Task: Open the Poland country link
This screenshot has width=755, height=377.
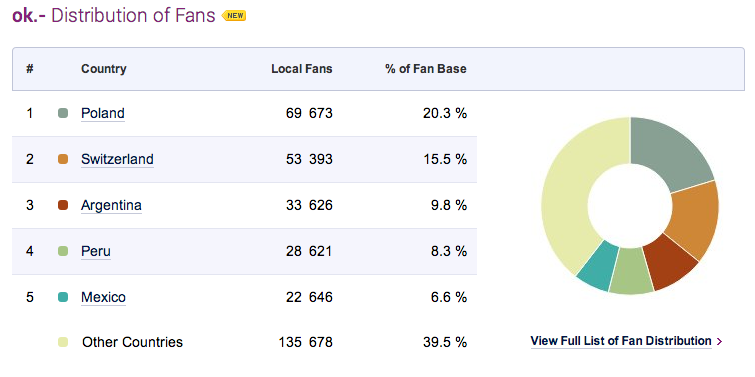Action: point(103,113)
